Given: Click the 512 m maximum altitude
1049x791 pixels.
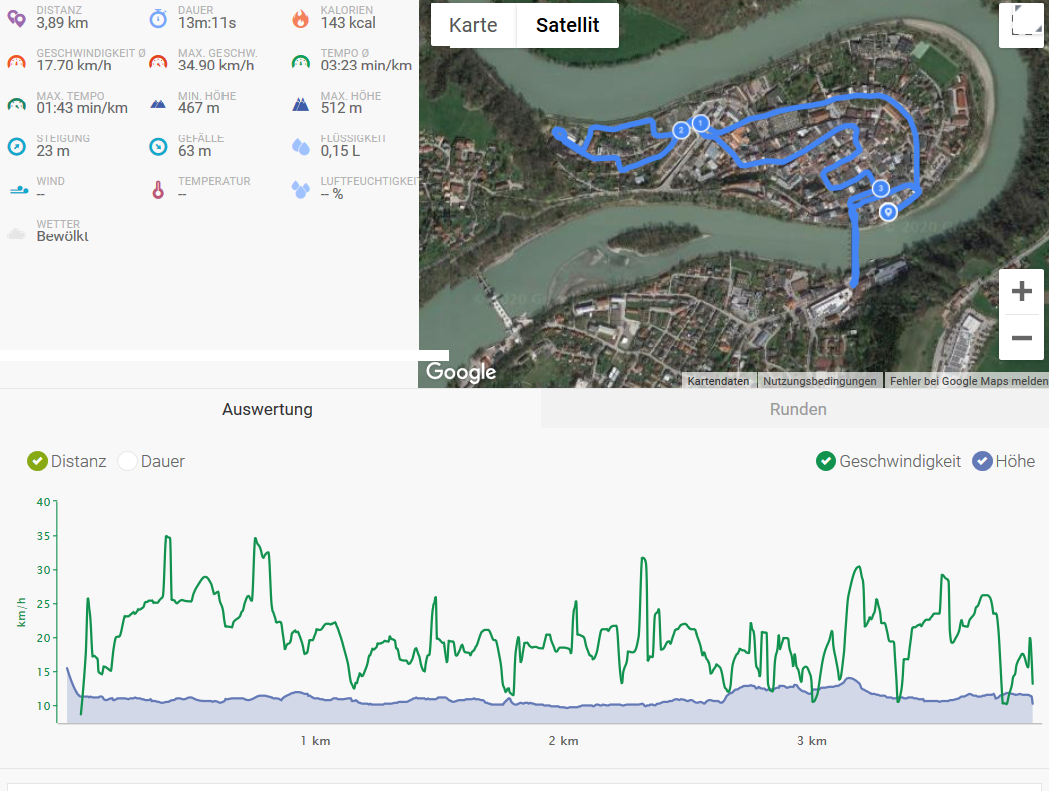Looking at the screenshot, I should tap(341, 108).
